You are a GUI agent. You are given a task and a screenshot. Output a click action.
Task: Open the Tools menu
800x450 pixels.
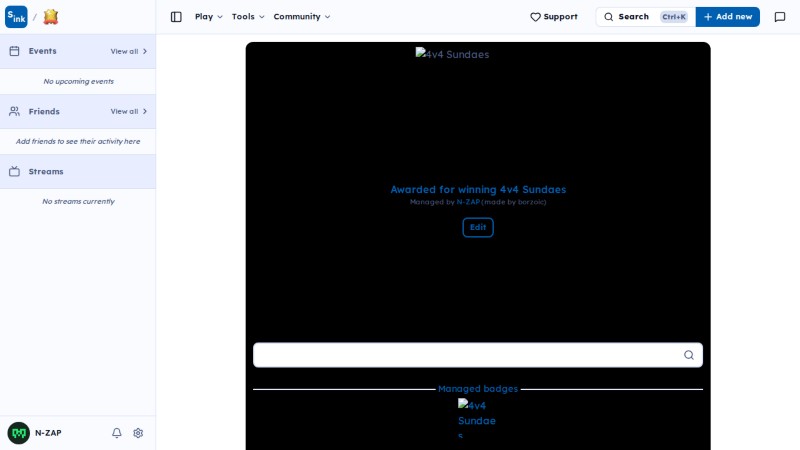248,17
